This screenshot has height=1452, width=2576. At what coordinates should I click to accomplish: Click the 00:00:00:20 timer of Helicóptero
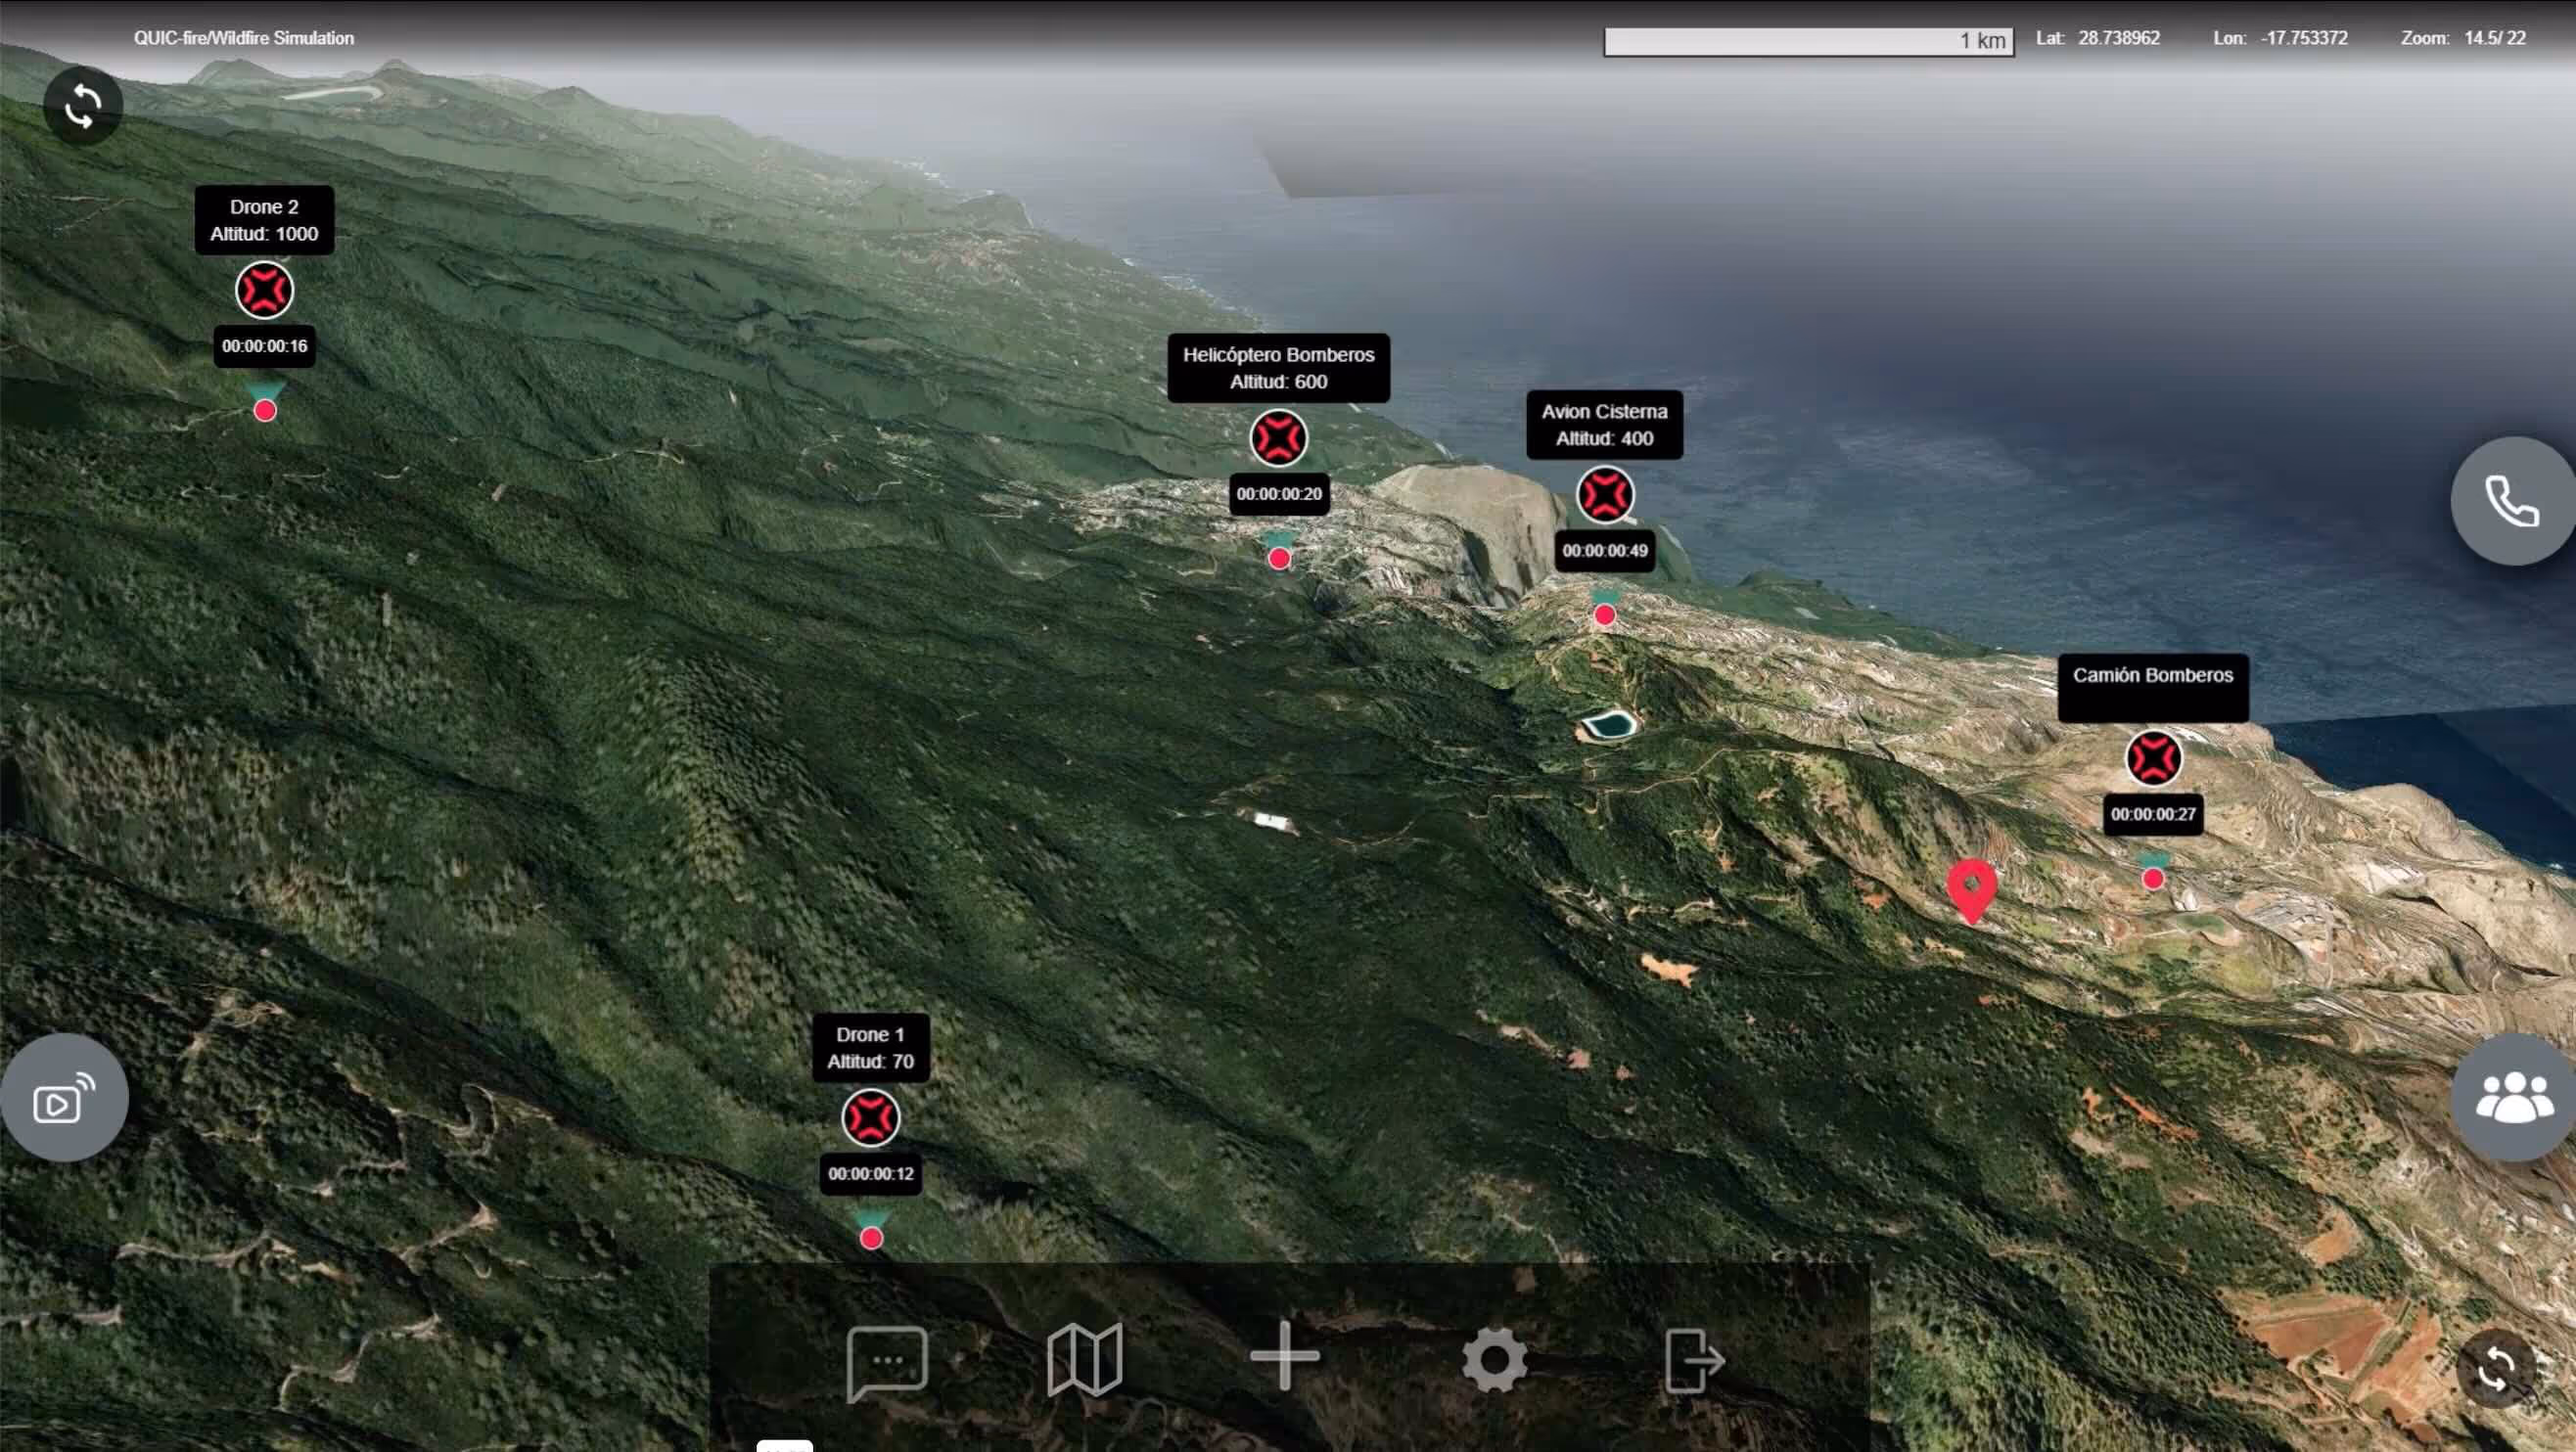(1279, 494)
